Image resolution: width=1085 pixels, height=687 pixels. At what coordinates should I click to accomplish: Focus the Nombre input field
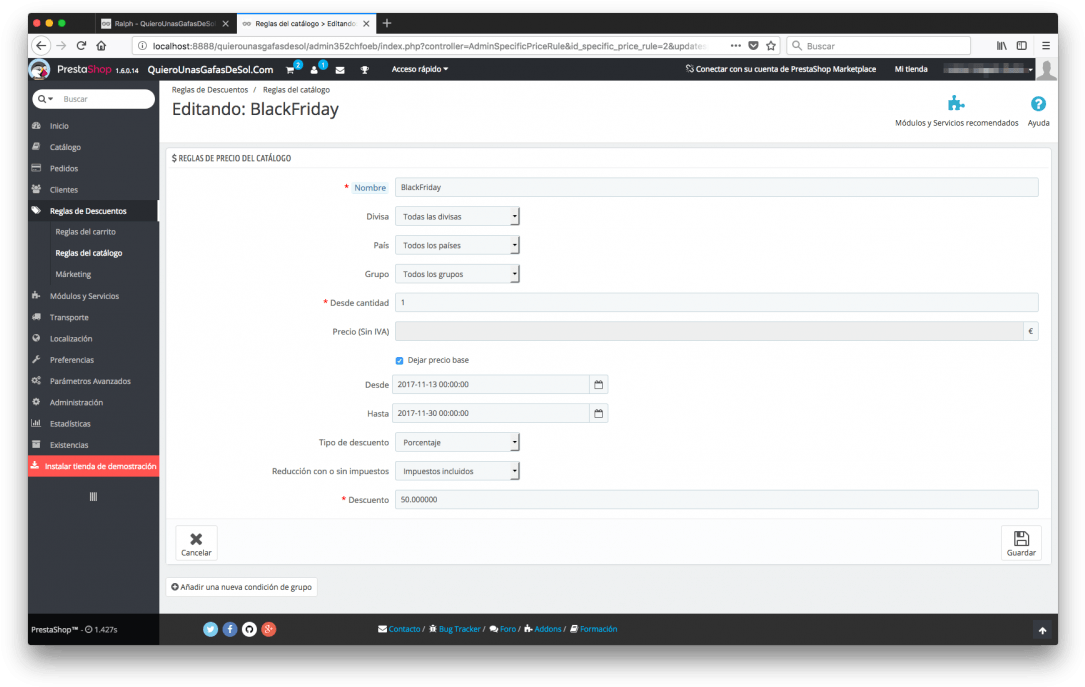tap(716, 187)
